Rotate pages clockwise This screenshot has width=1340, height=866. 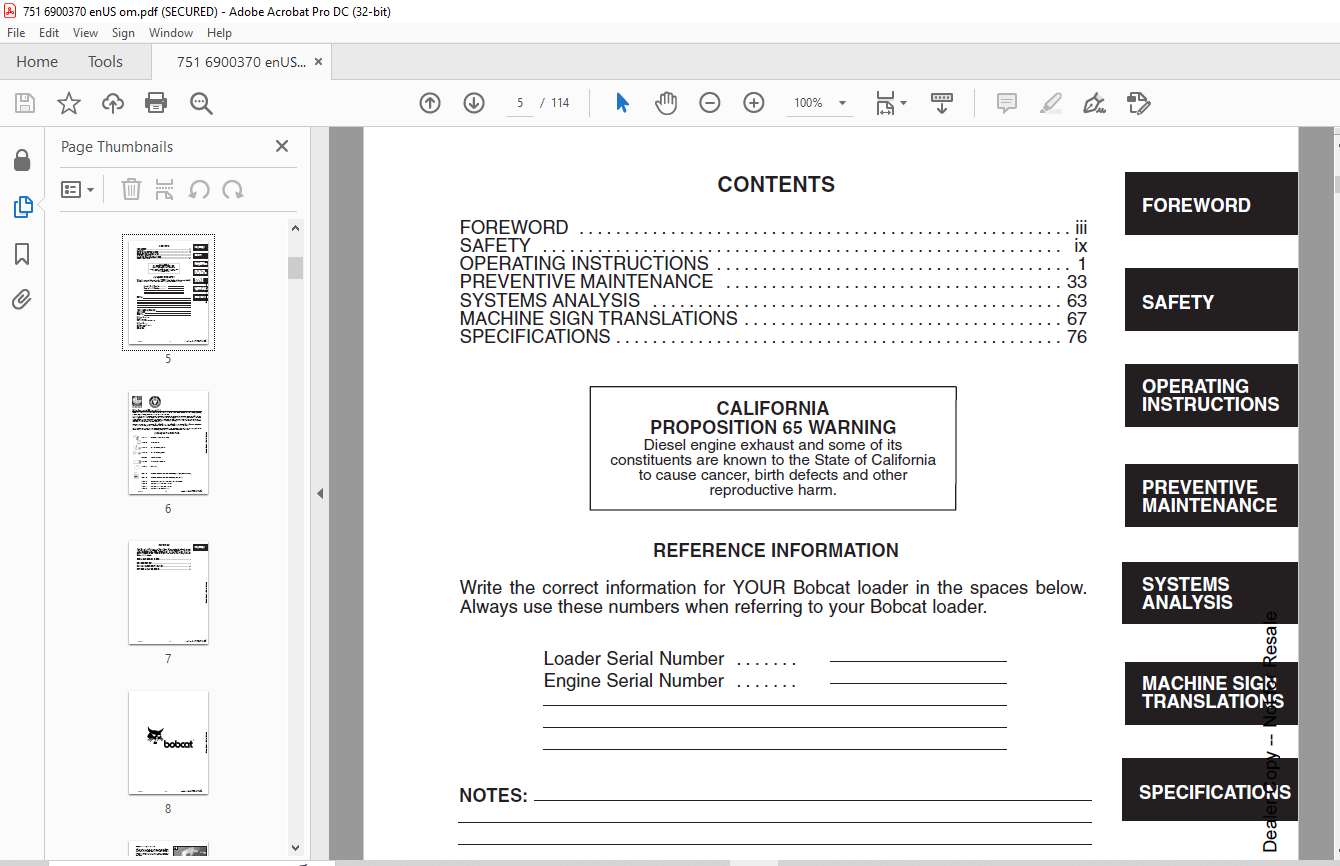(233, 189)
